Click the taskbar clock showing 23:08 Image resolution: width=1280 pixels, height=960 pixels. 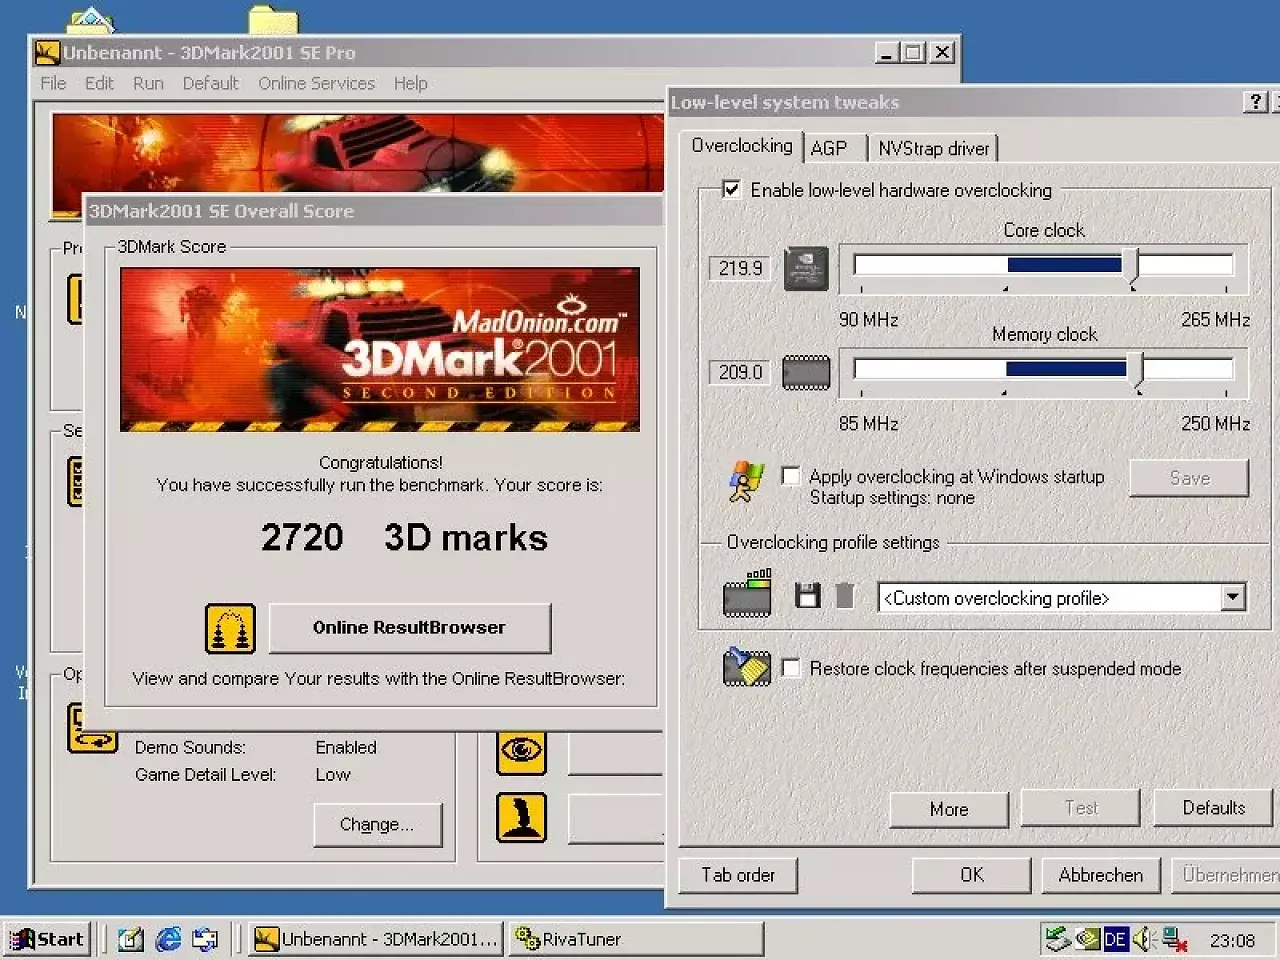click(1232, 940)
